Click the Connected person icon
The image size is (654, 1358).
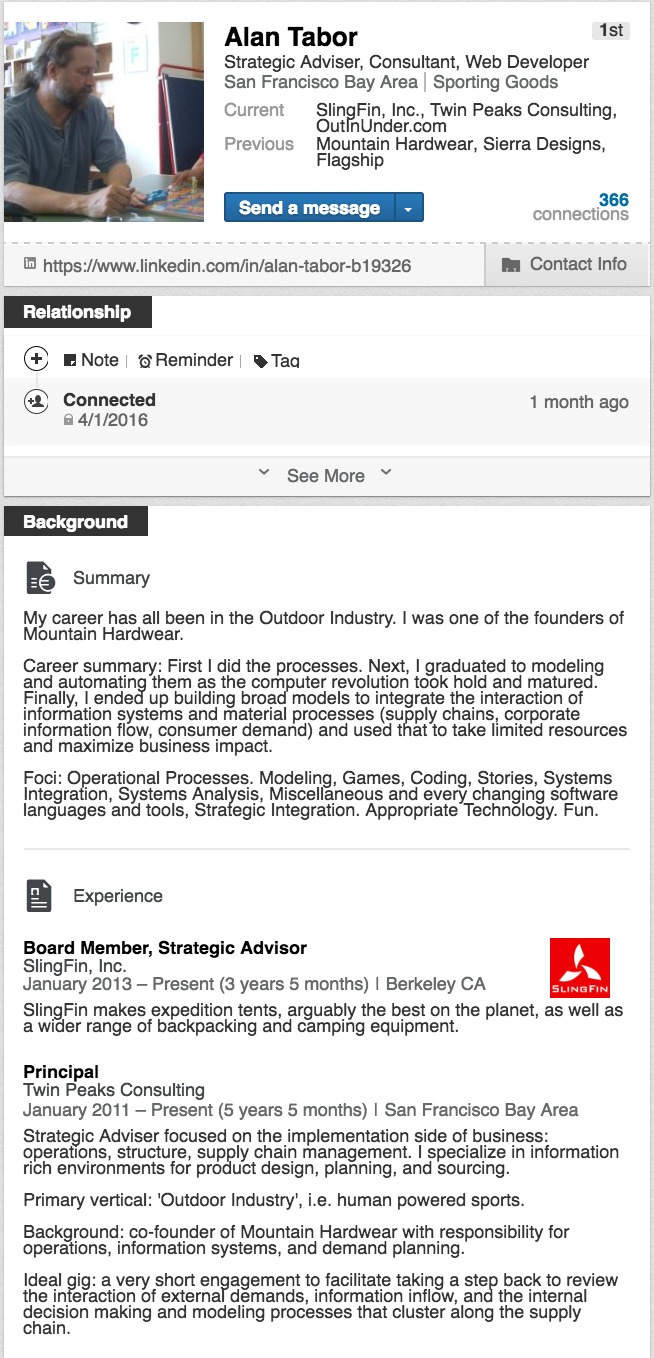coord(36,401)
